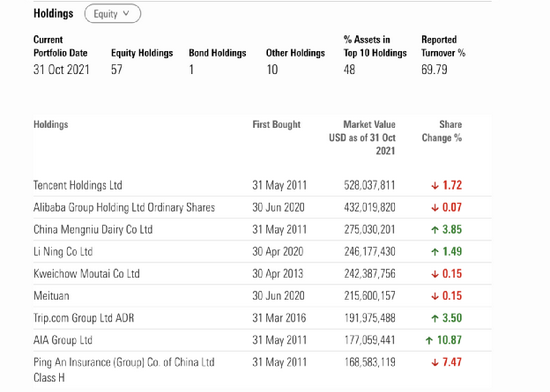Open Alibaba Group Holding Ltd Ordinary Shares

[124, 207]
